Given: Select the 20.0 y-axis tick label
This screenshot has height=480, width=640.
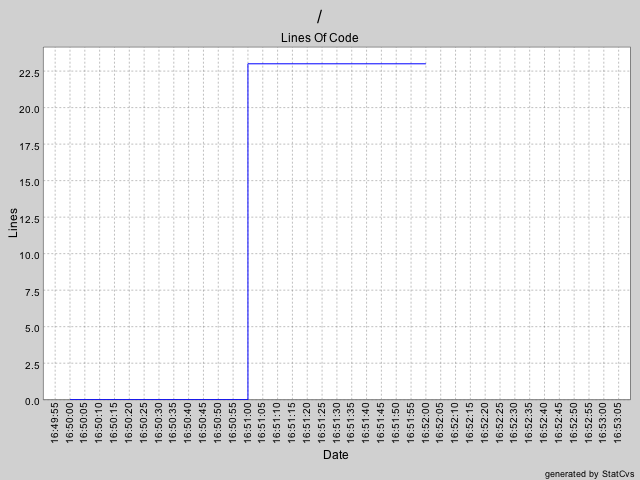Looking at the screenshot, I should [29, 109].
